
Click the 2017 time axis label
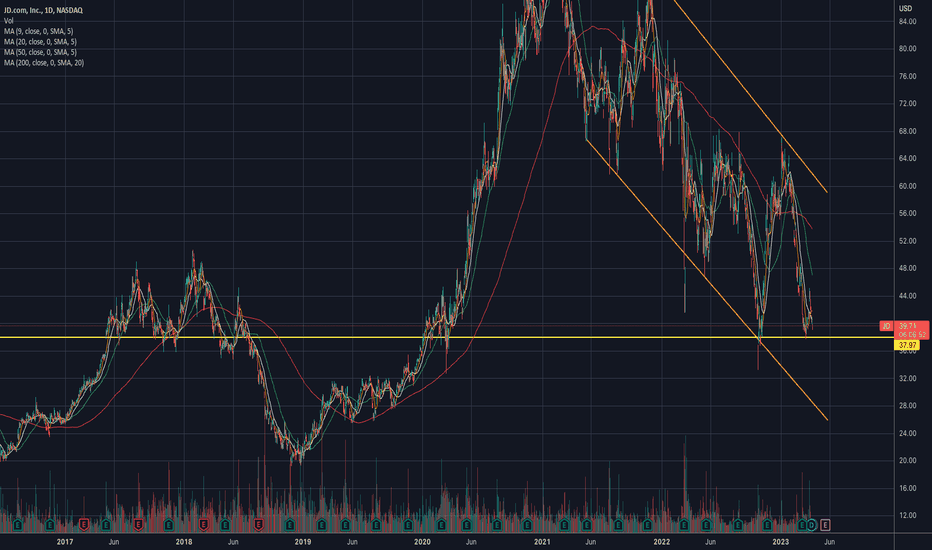click(x=65, y=542)
